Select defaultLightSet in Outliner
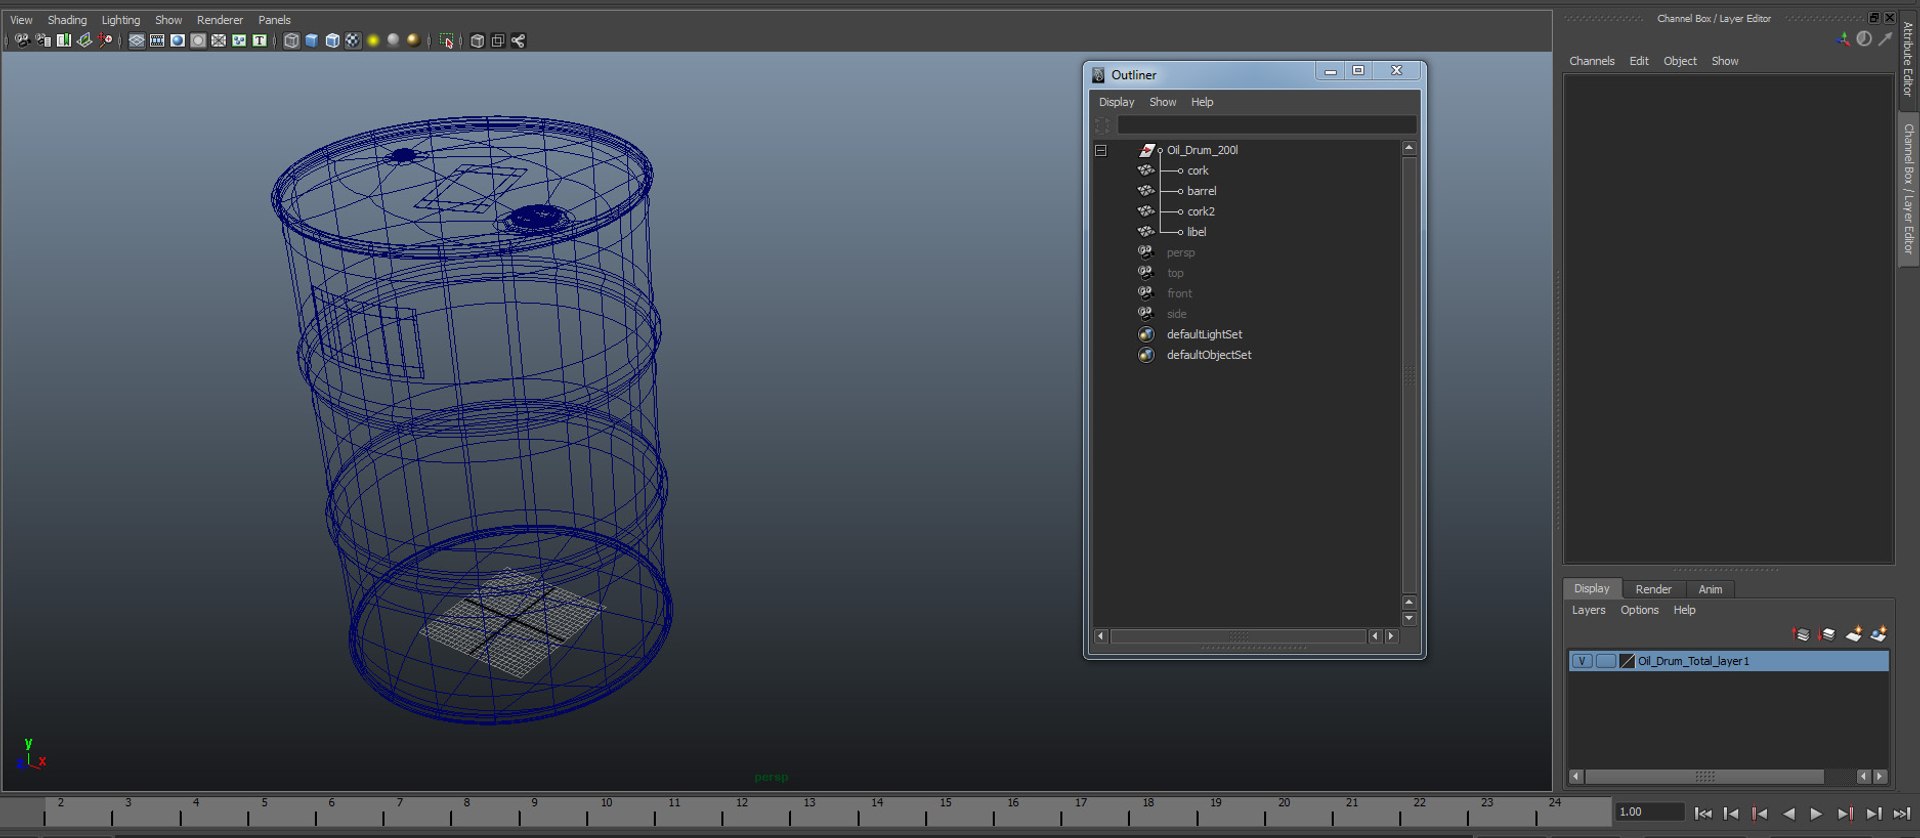This screenshot has height=838, width=1920. pyautogui.click(x=1204, y=335)
